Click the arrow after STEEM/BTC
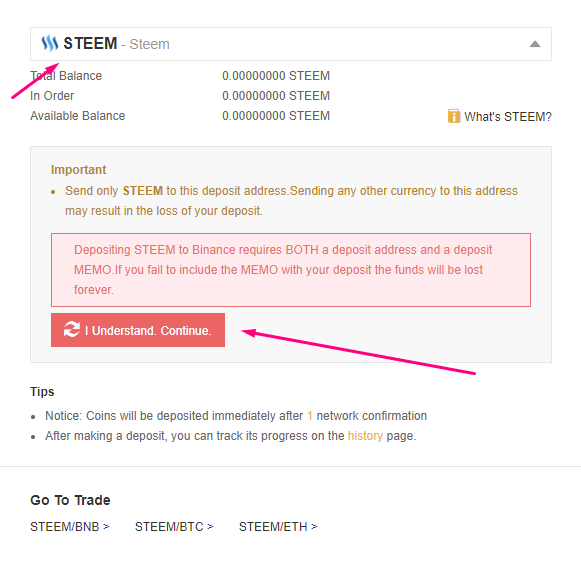The image size is (581, 566). pyautogui.click(x=210, y=526)
